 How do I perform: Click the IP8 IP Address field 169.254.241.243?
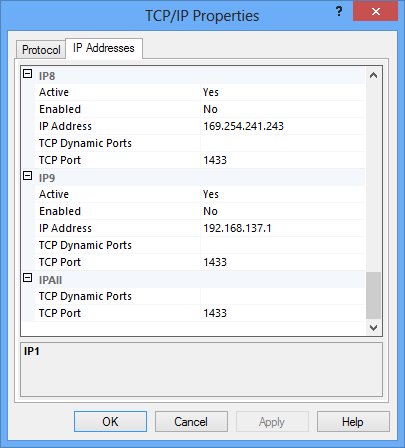[283, 126]
